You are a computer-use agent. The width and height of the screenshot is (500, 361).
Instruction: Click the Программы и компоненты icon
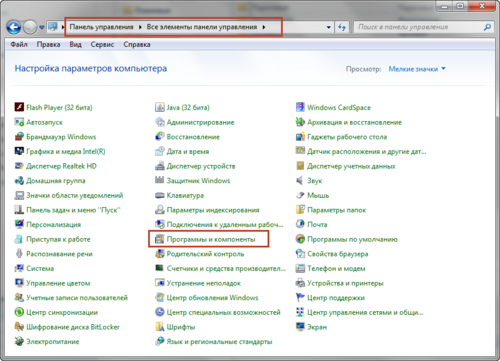point(160,239)
